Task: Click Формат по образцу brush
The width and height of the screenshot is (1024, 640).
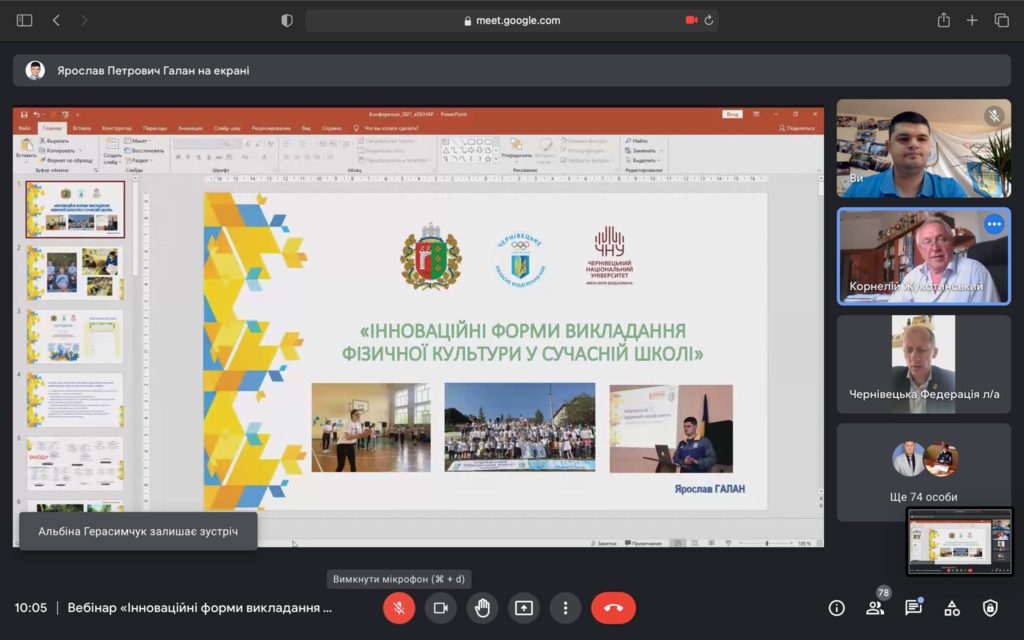Action: click(66, 160)
